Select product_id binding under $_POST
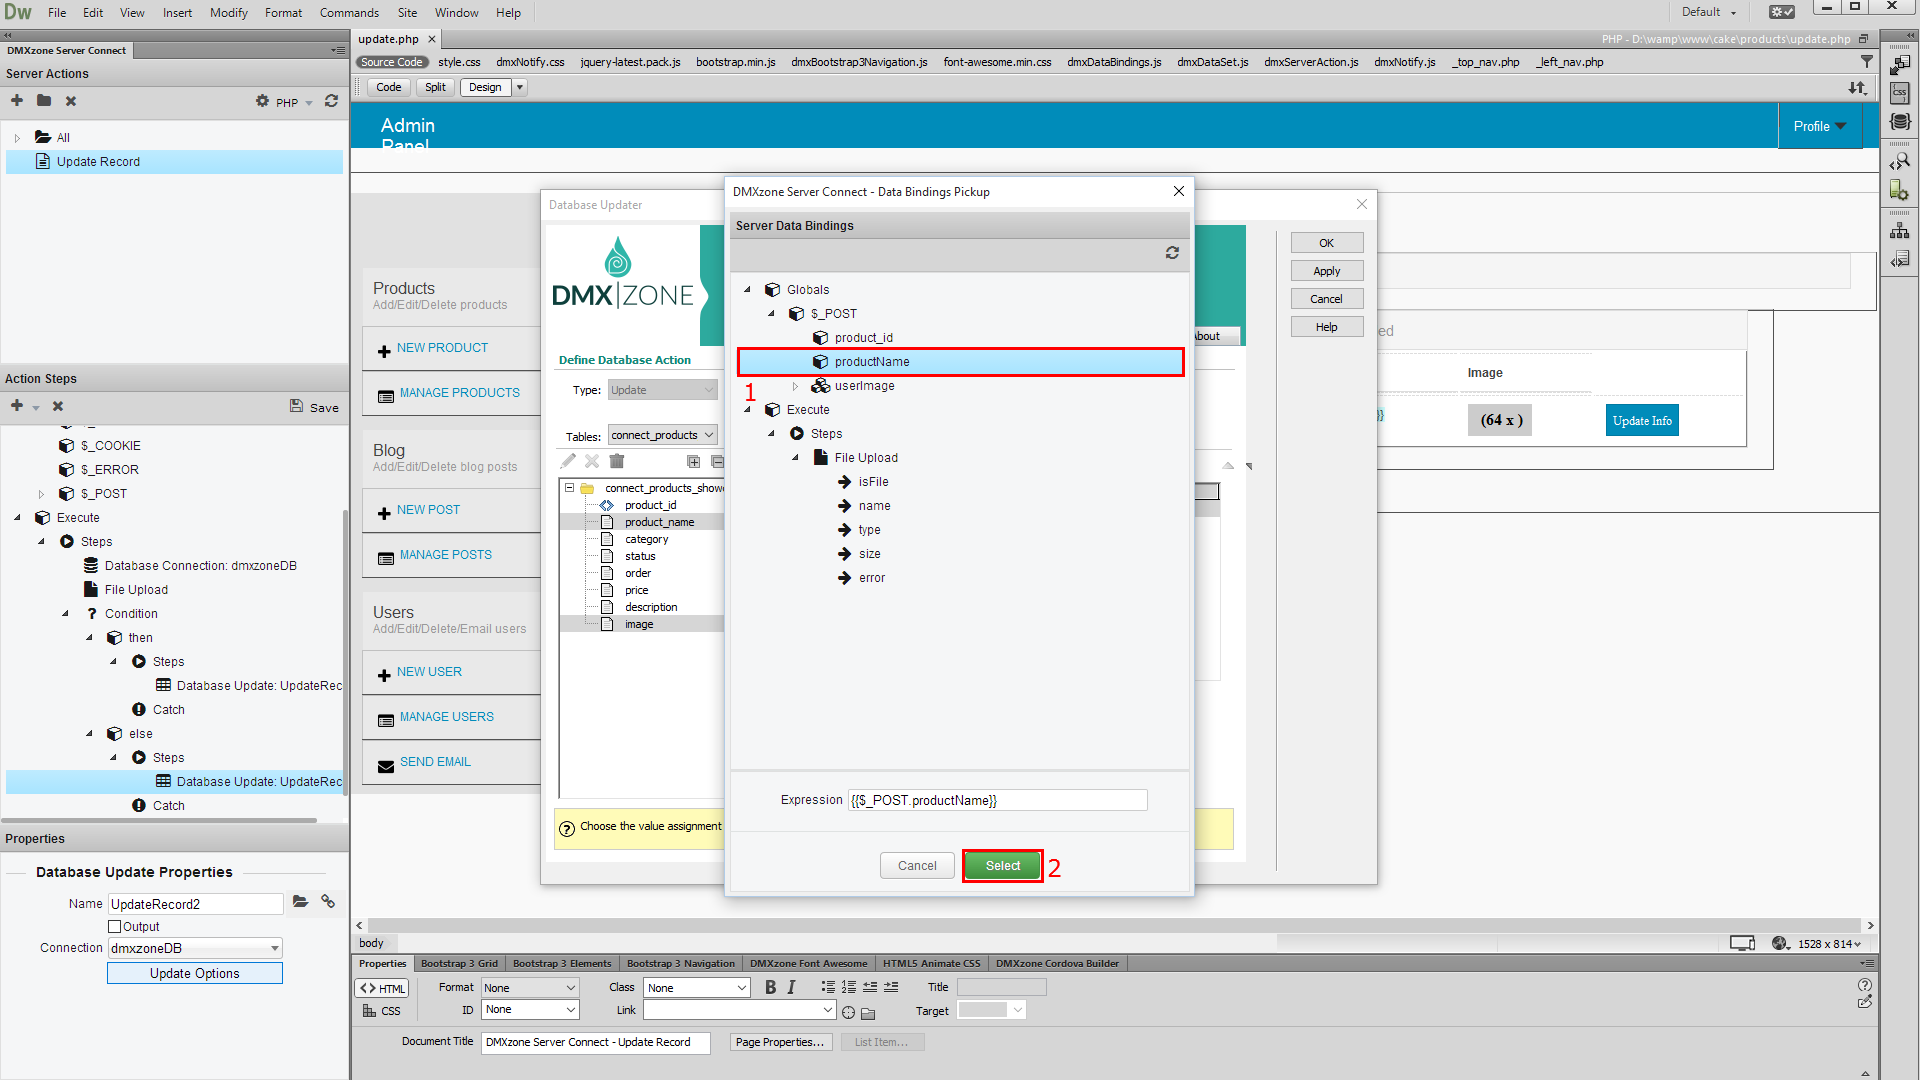Viewport: 1920px width, 1080px height. click(863, 338)
